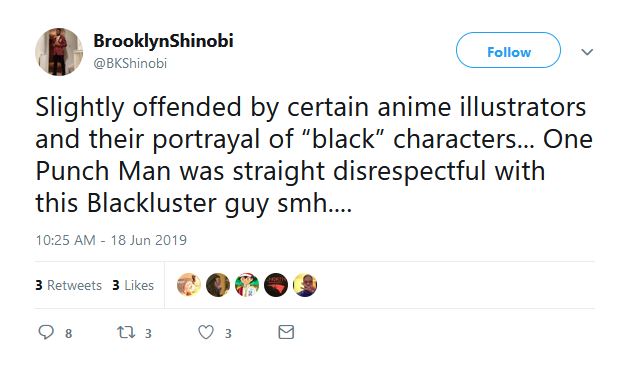Click the retweet arrows icon
Image resolution: width=629 pixels, height=367 pixels.
pyautogui.click(x=126, y=332)
